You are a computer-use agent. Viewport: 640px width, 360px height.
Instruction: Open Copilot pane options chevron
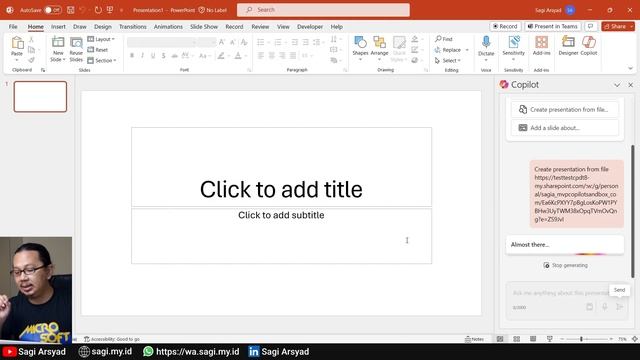point(617,85)
